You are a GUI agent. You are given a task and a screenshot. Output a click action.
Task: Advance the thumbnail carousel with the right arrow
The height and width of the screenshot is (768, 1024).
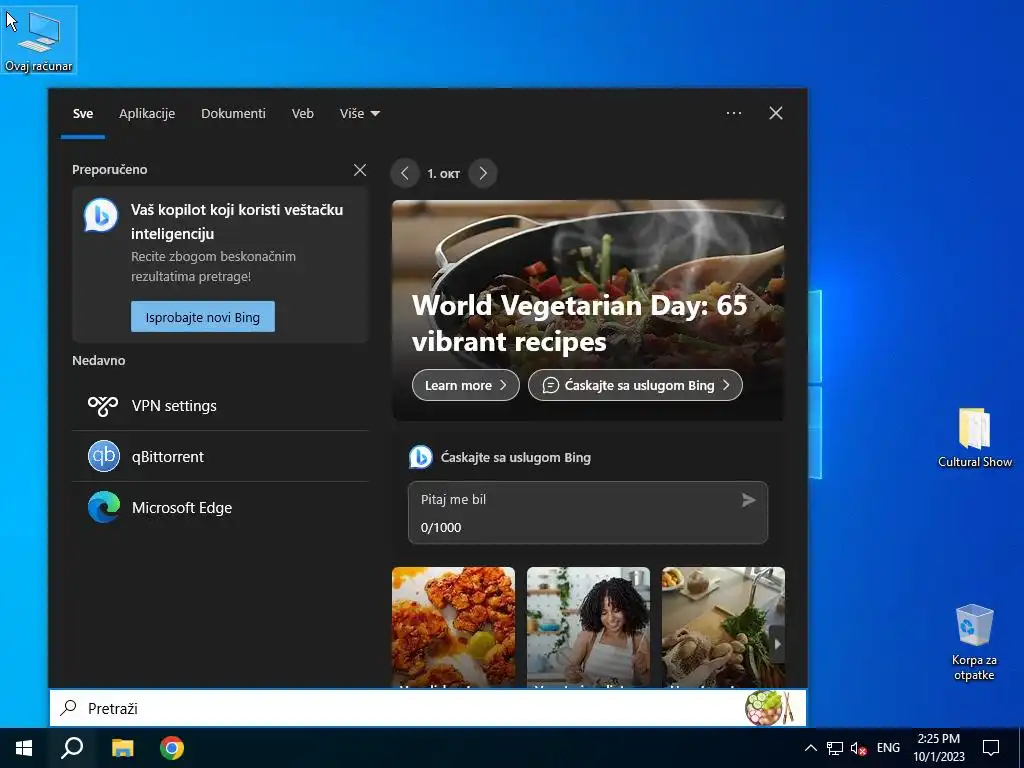pyautogui.click(x=777, y=644)
